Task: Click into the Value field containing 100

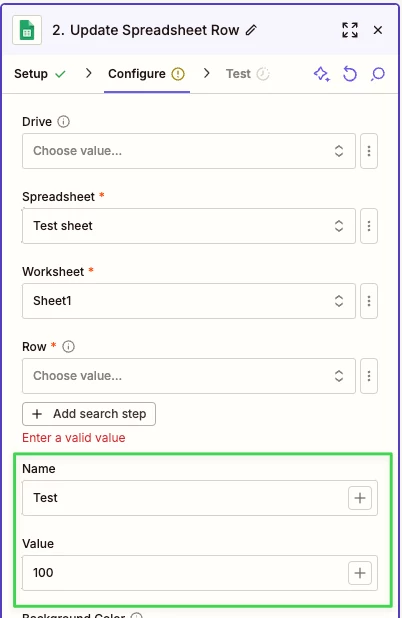Action: pos(185,573)
